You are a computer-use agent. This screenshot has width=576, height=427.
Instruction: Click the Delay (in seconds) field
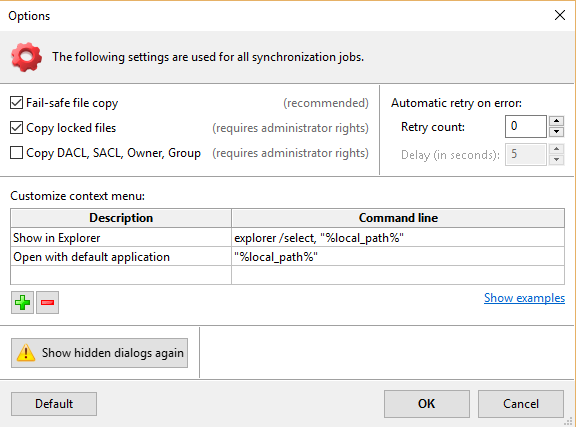tap(526, 155)
